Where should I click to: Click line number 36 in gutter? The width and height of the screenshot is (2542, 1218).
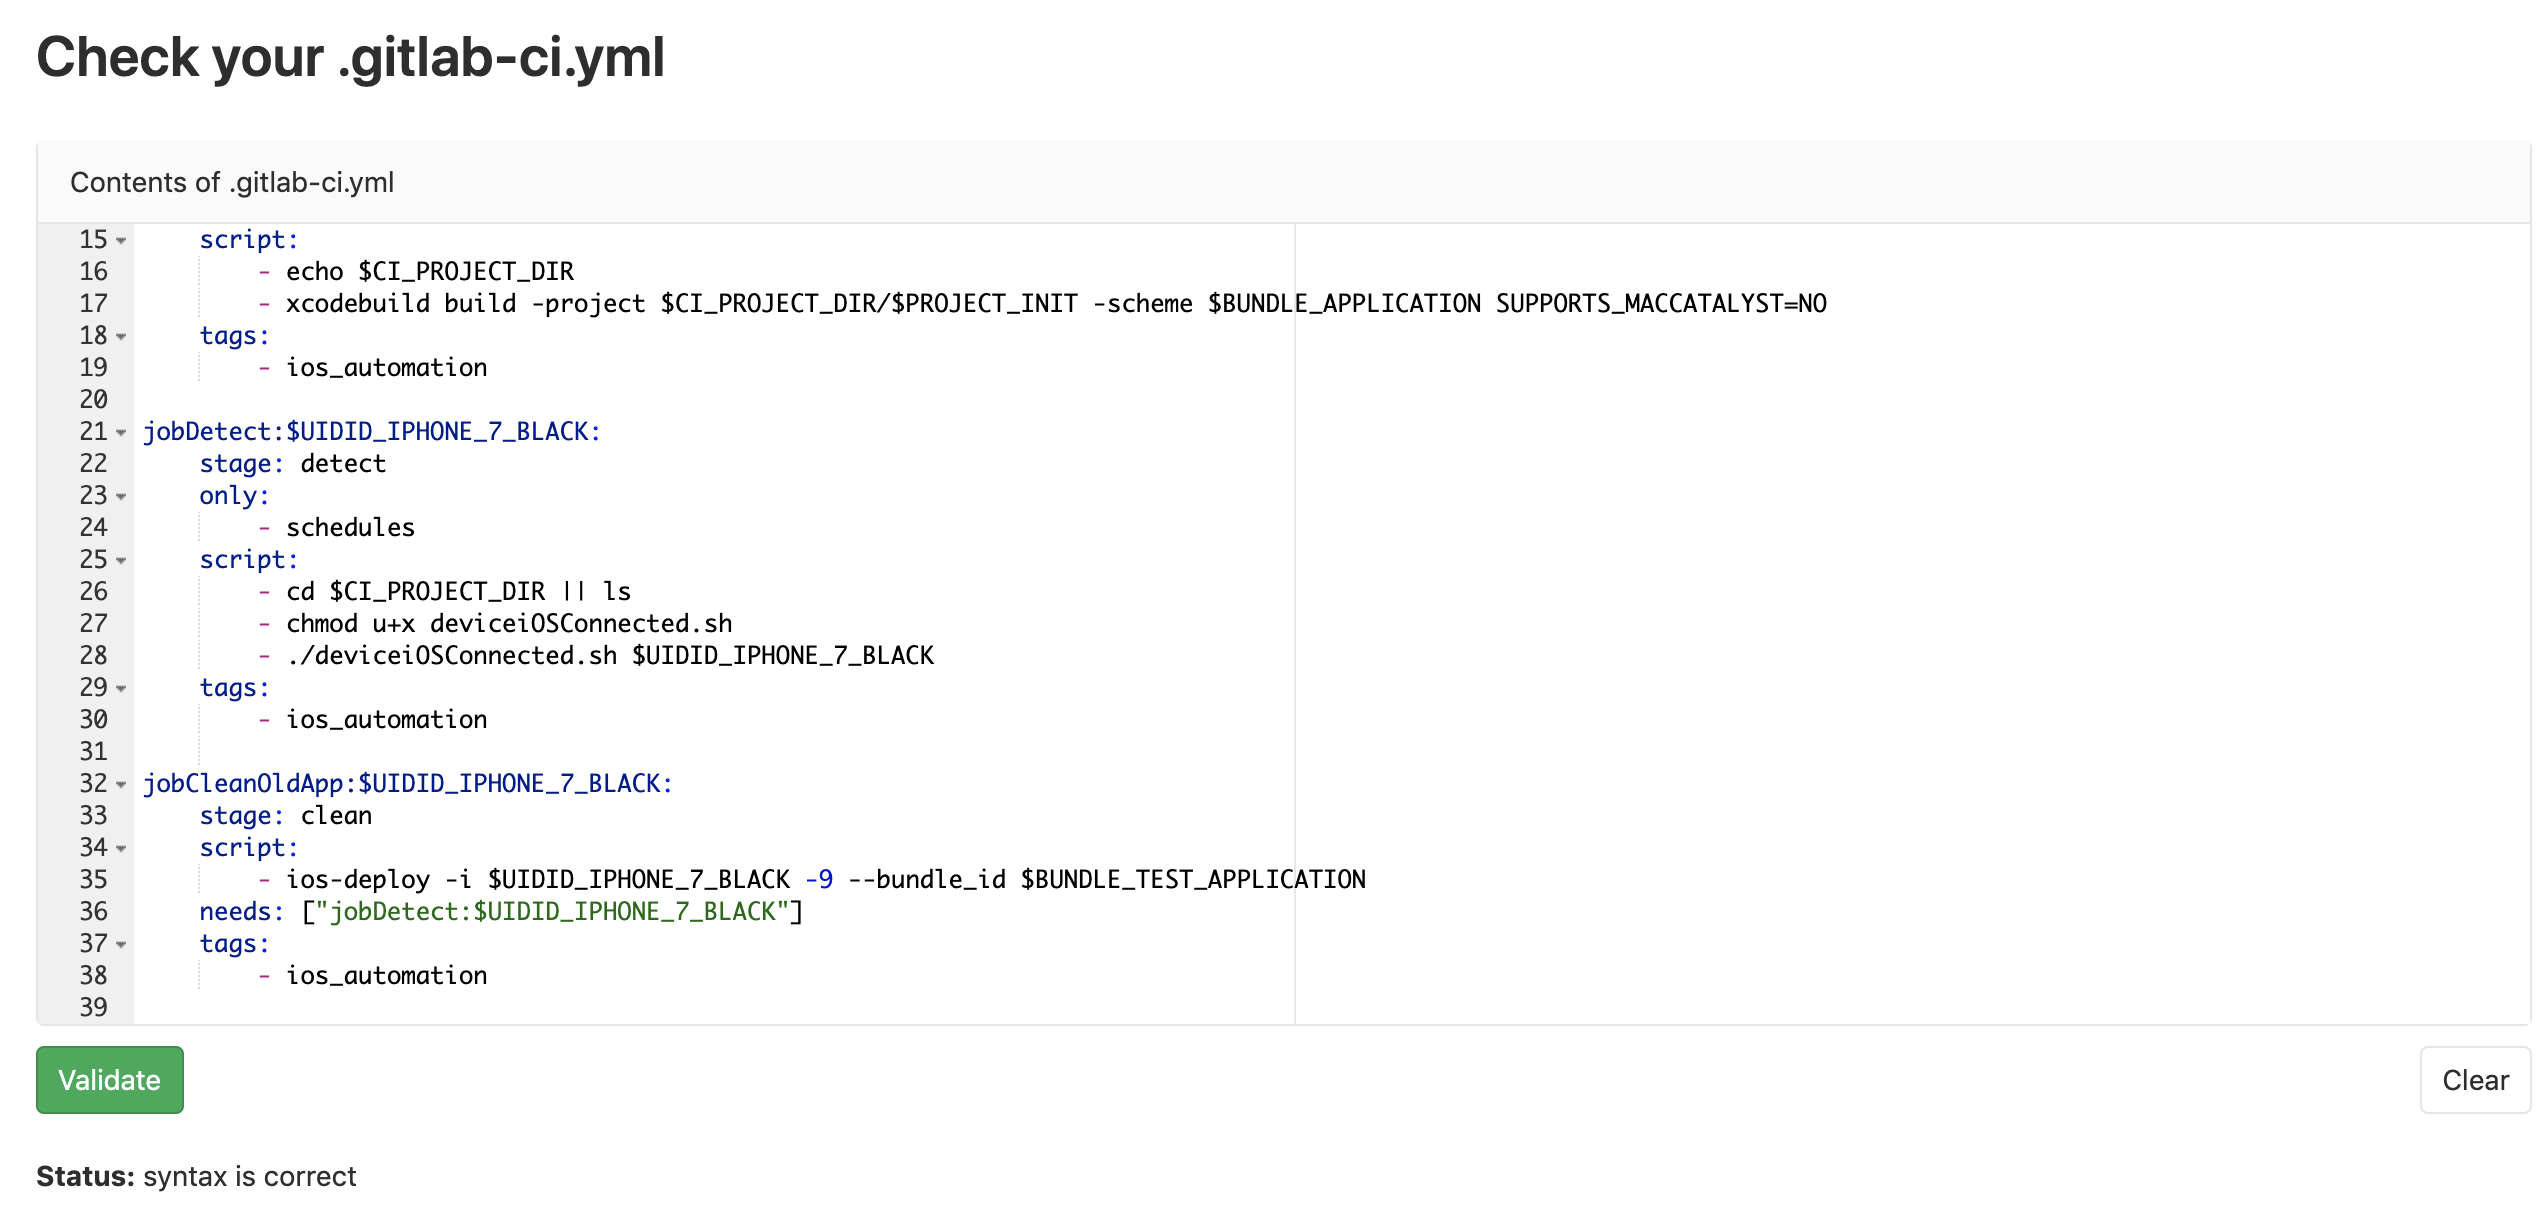tap(93, 912)
